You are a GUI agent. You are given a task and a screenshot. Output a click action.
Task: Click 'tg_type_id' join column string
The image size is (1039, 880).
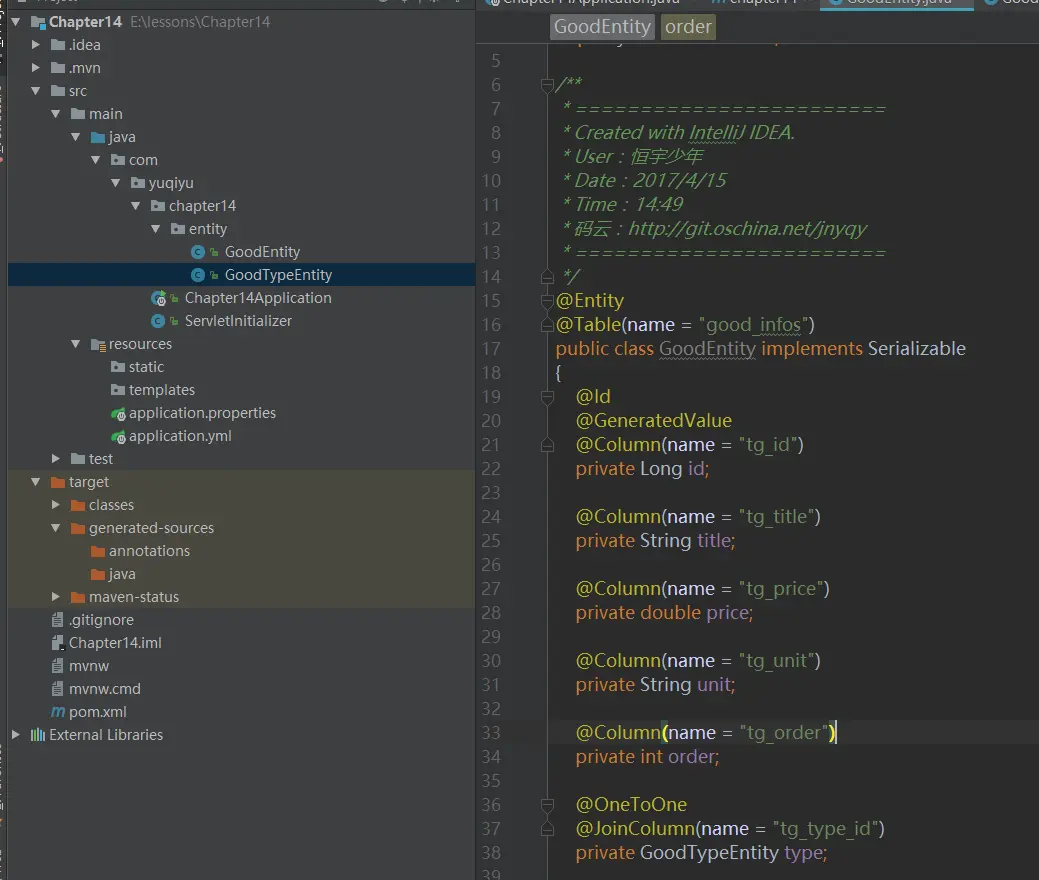826,828
